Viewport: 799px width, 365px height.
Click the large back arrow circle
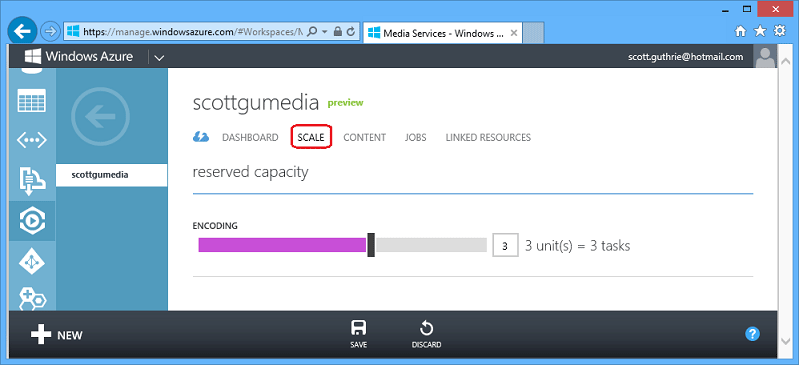click(x=100, y=117)
